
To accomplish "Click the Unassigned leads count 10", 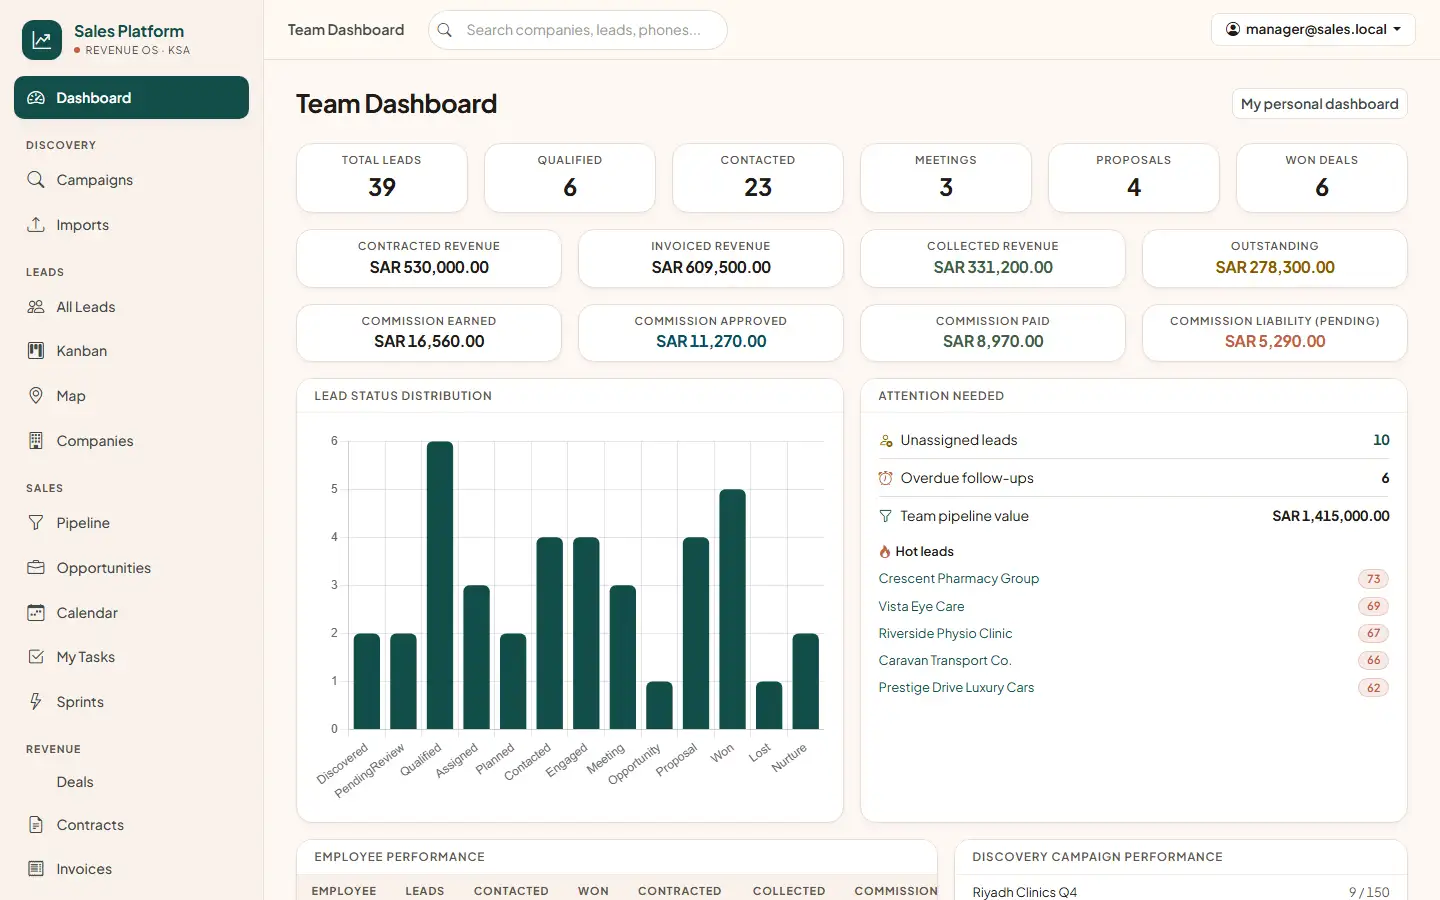I will [1381, 440].
